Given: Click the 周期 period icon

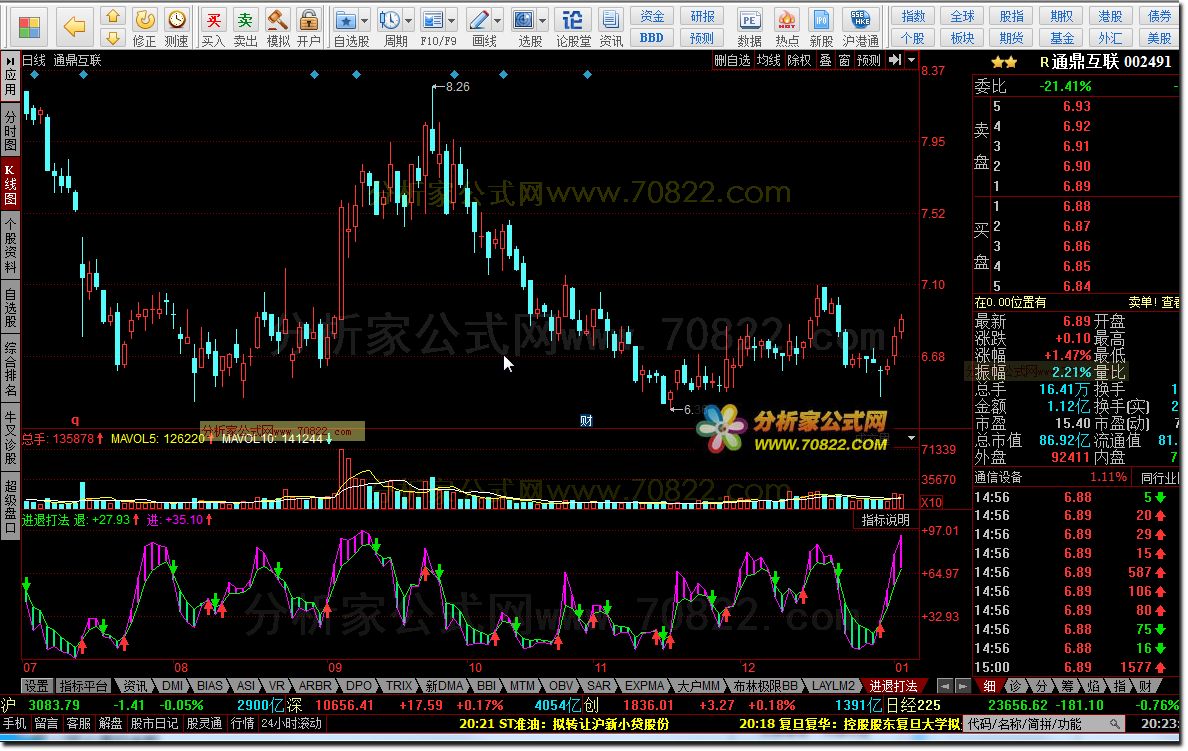Looking at the screenshot, I should click(x=389, y=20).
